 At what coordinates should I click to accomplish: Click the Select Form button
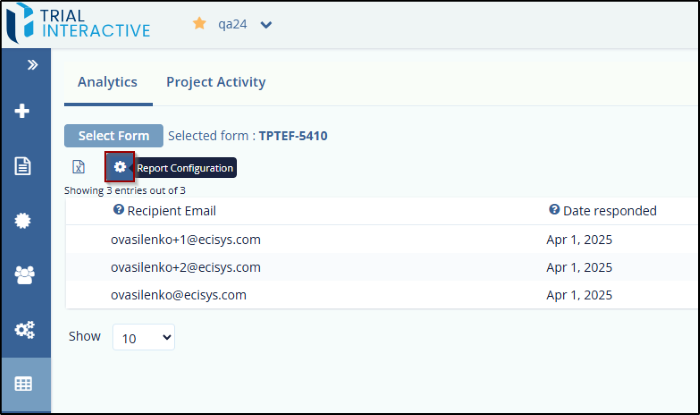coord(113,136)
